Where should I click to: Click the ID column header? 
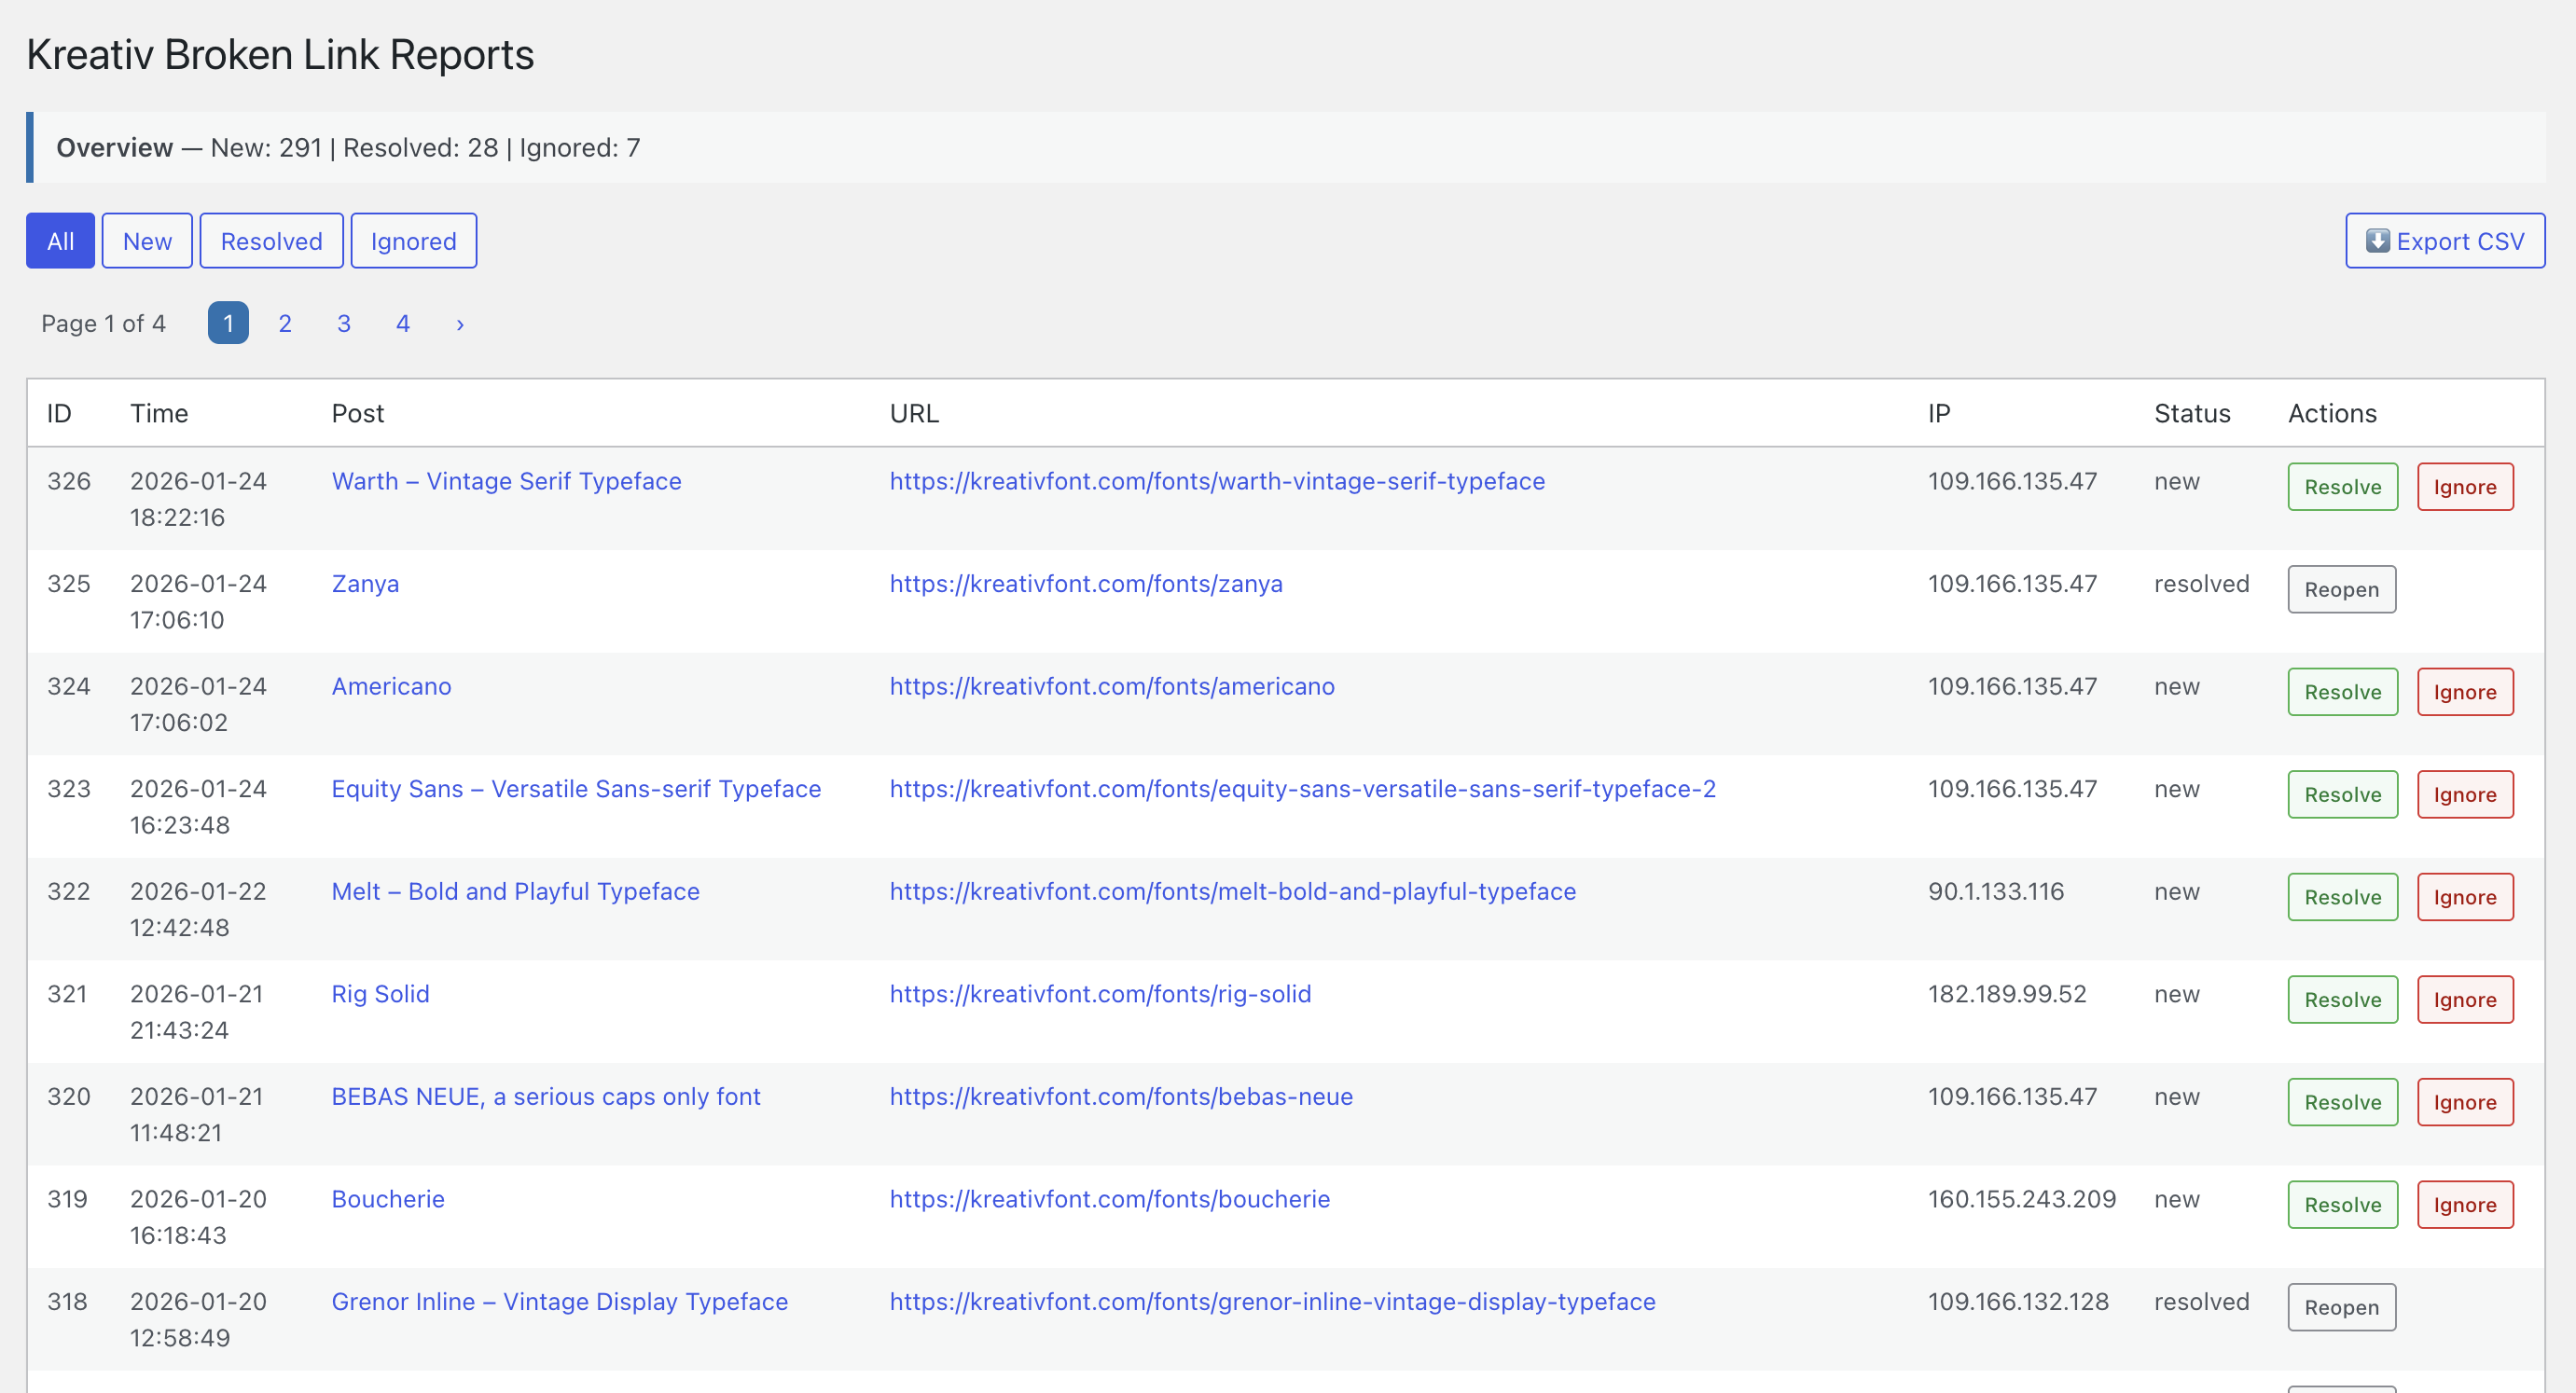point(58,413)
